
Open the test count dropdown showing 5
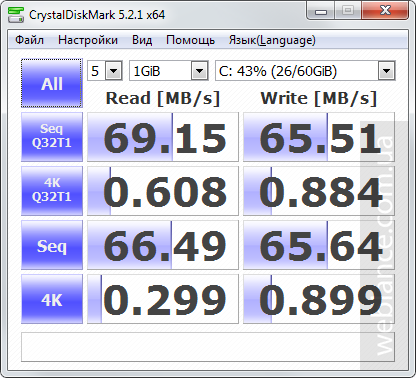tap(105, 71)
